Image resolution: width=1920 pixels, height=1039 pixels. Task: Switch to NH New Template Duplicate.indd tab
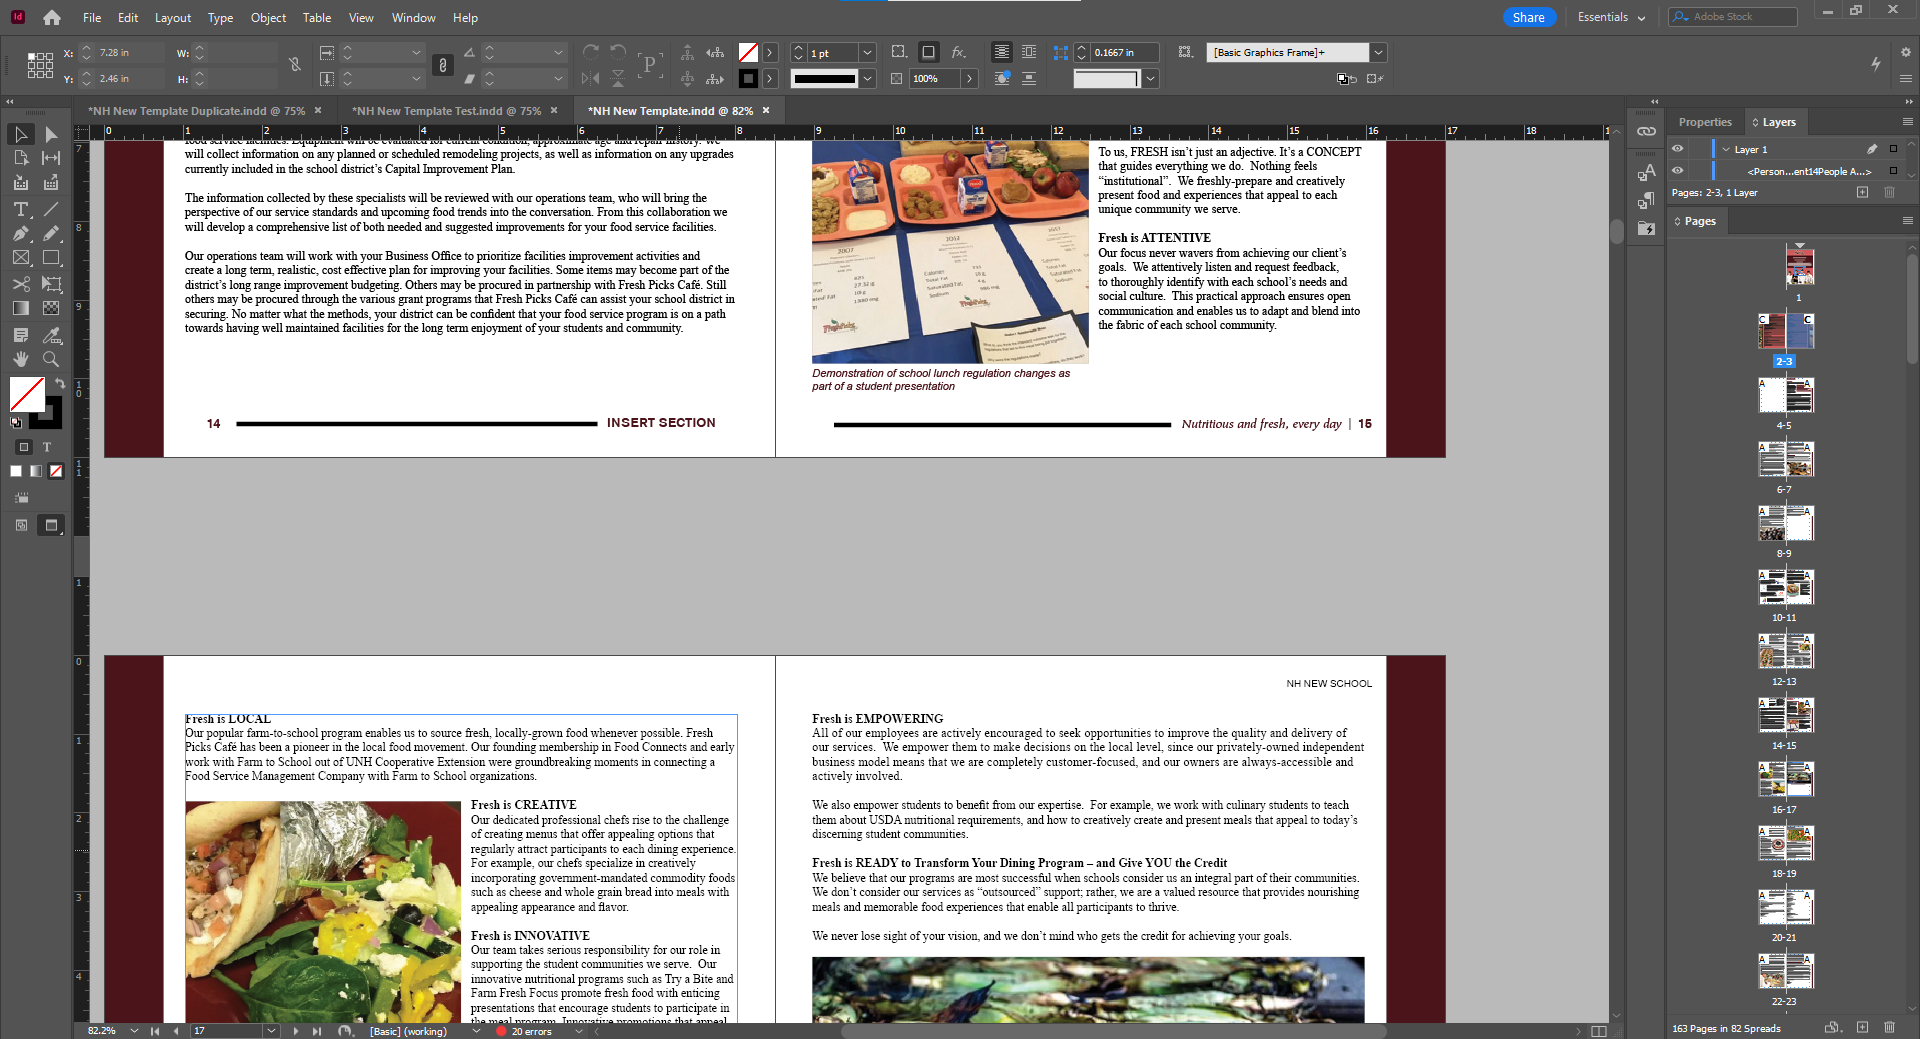[197, 111]
